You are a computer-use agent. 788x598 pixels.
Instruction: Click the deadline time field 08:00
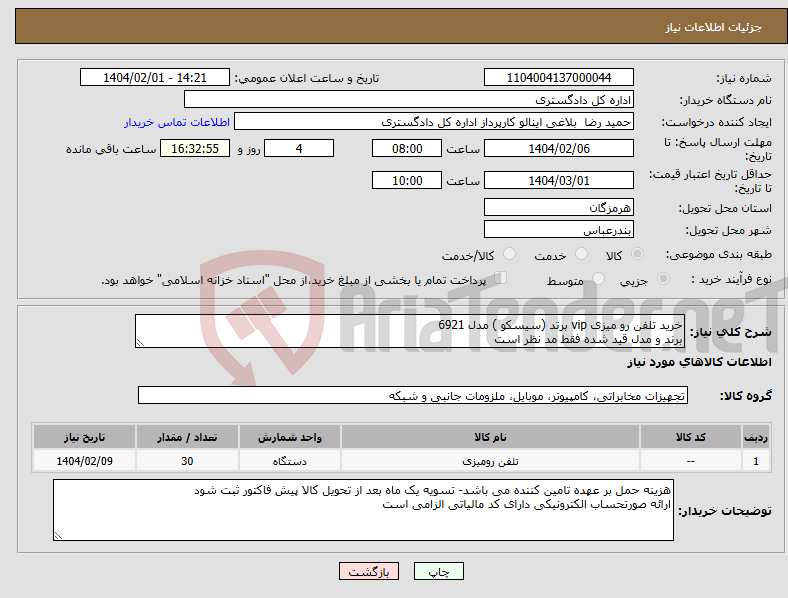tap(407, 148)
